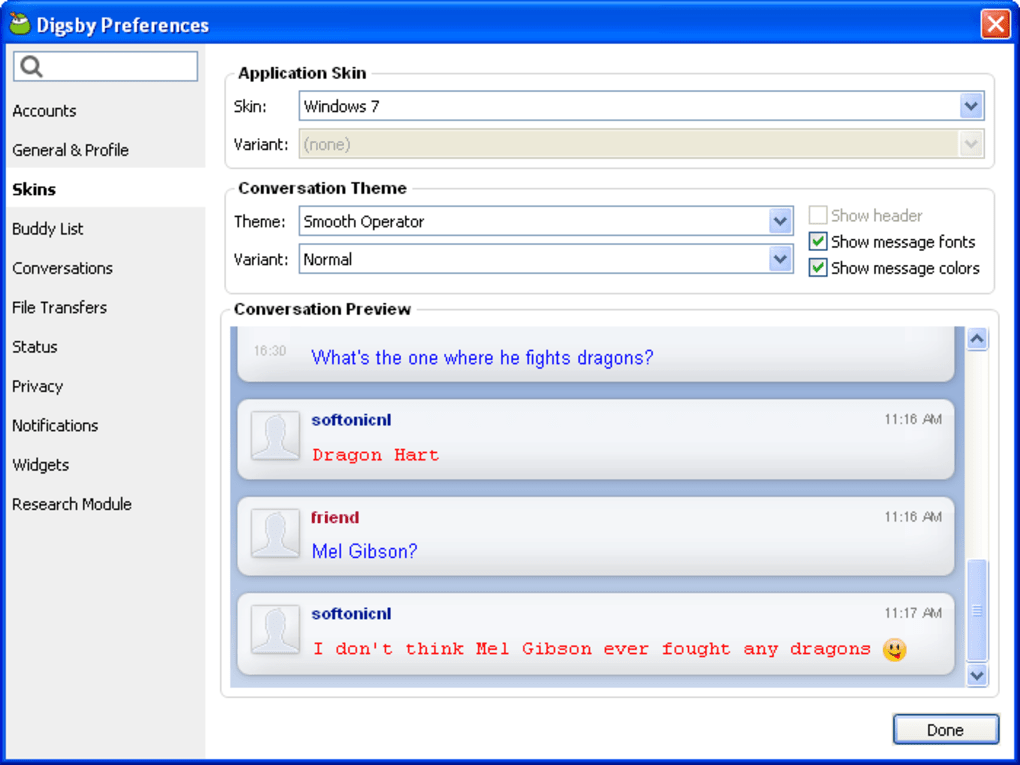1020x765 pixels.
Task: Click the preview scrollbar down arrow
Action: pyautogui.click(x=976, y=675)
